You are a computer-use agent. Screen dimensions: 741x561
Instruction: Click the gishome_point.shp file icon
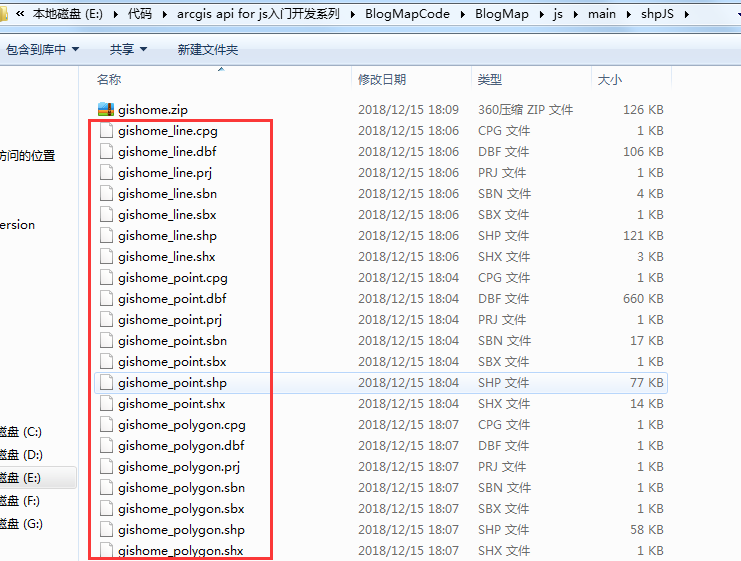click(x=106, y=382)
